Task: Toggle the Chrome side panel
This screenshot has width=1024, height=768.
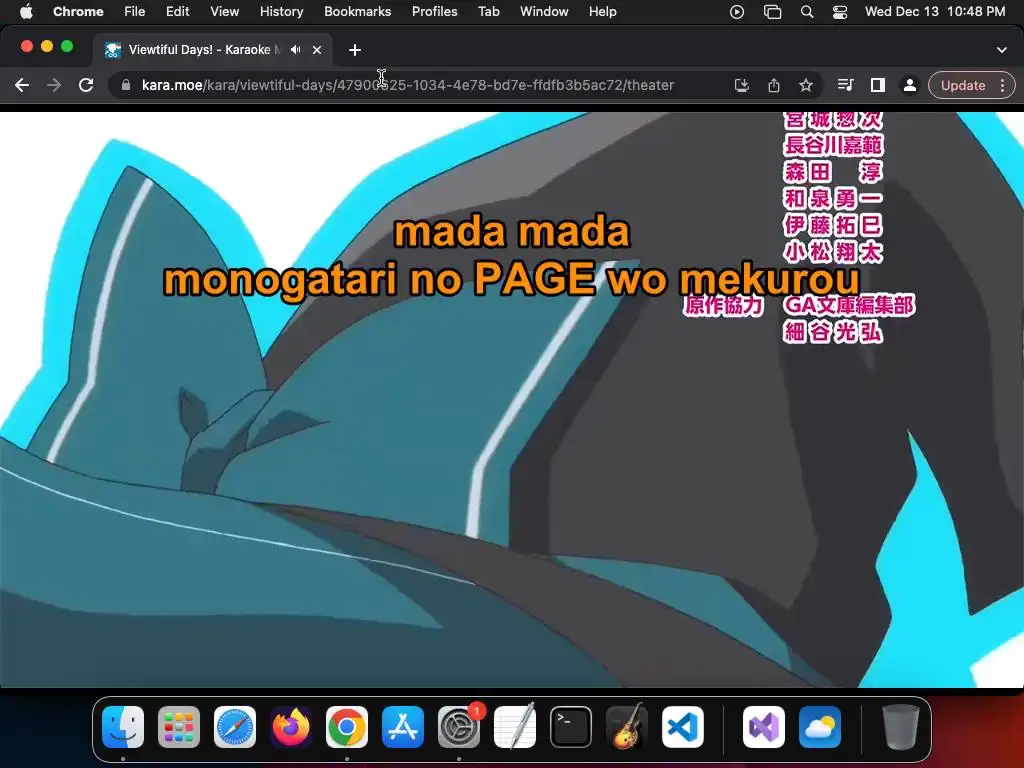Action: coord(878,85)
